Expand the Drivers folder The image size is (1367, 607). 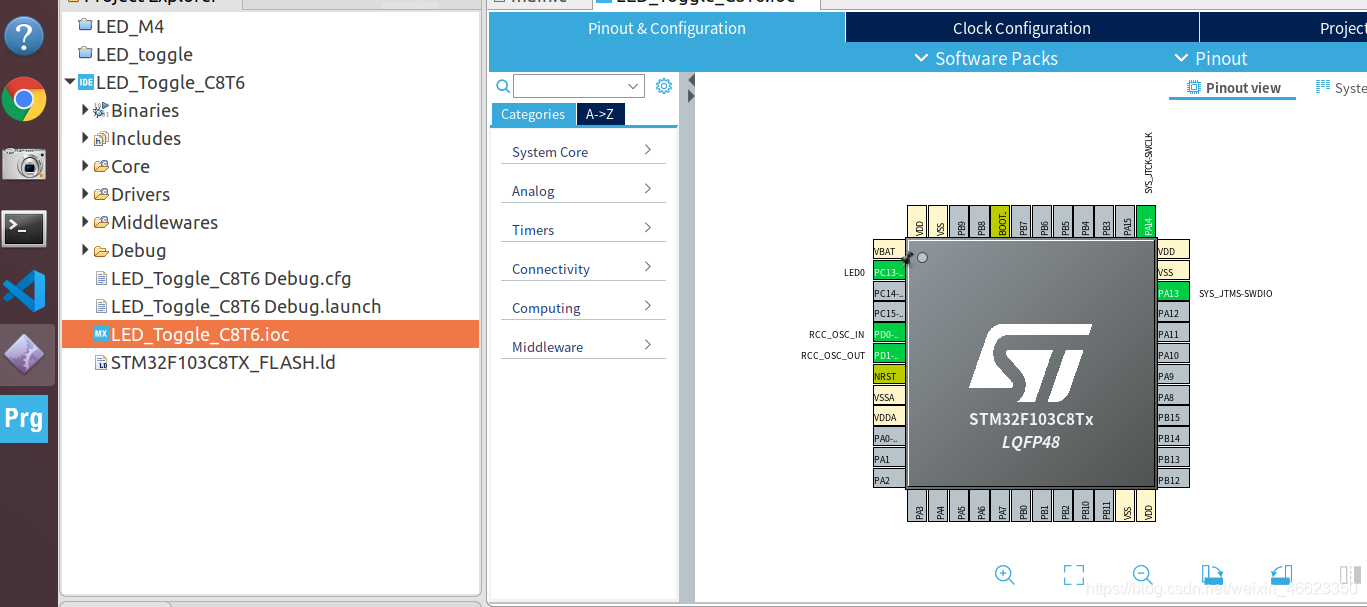[x=85, y=194]
